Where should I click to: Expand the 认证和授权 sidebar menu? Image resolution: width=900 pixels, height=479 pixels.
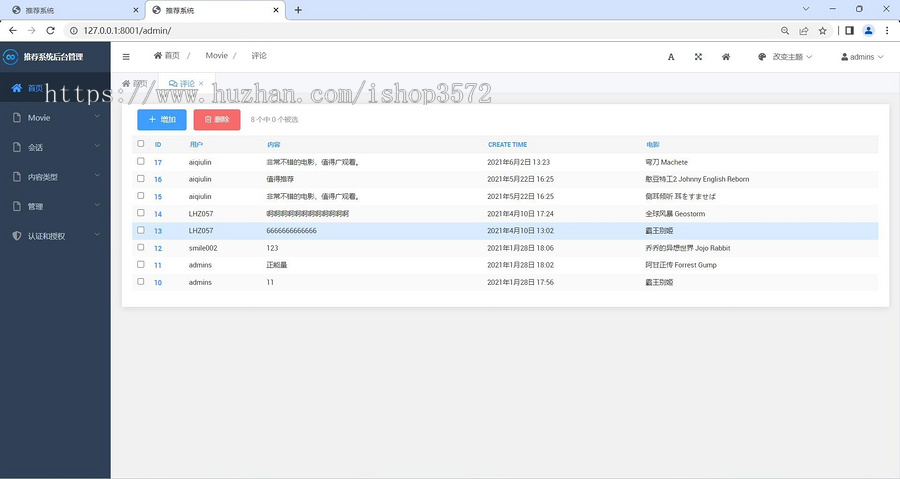(x=55, y=236)
